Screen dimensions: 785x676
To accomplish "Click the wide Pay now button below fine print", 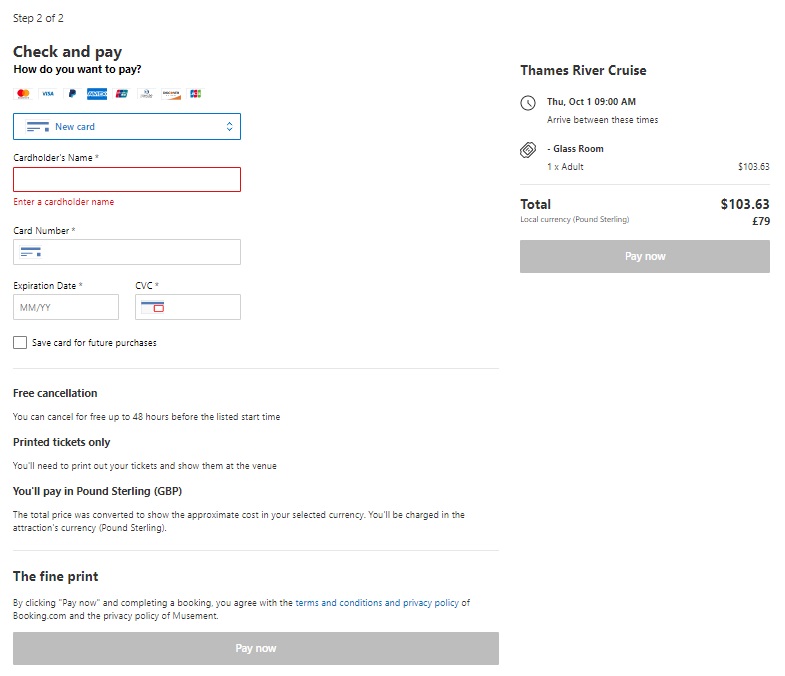I will click(256, 648).
